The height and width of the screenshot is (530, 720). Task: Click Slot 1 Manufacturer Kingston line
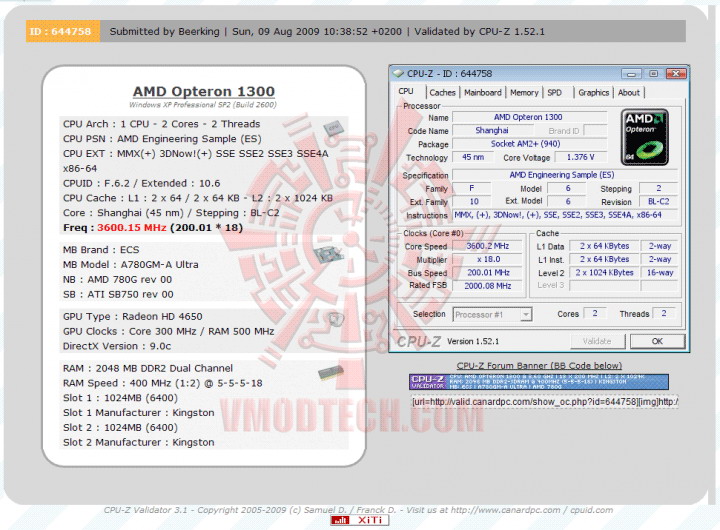point(139,412)
